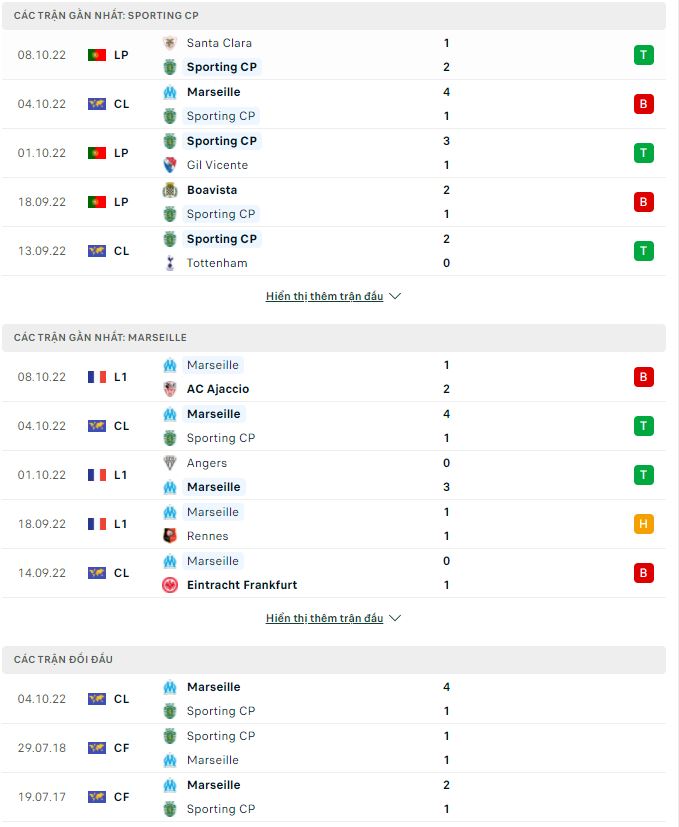The height and width of the screenshot is (827, 679).
Task: Click the green T badge for Santa Clara match
Action: (x=643, y=55)
